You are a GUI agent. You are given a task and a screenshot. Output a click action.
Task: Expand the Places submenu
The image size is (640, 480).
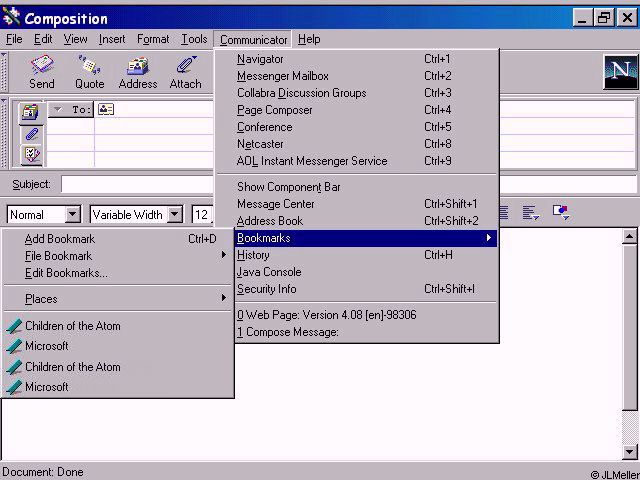pos(118,299)
